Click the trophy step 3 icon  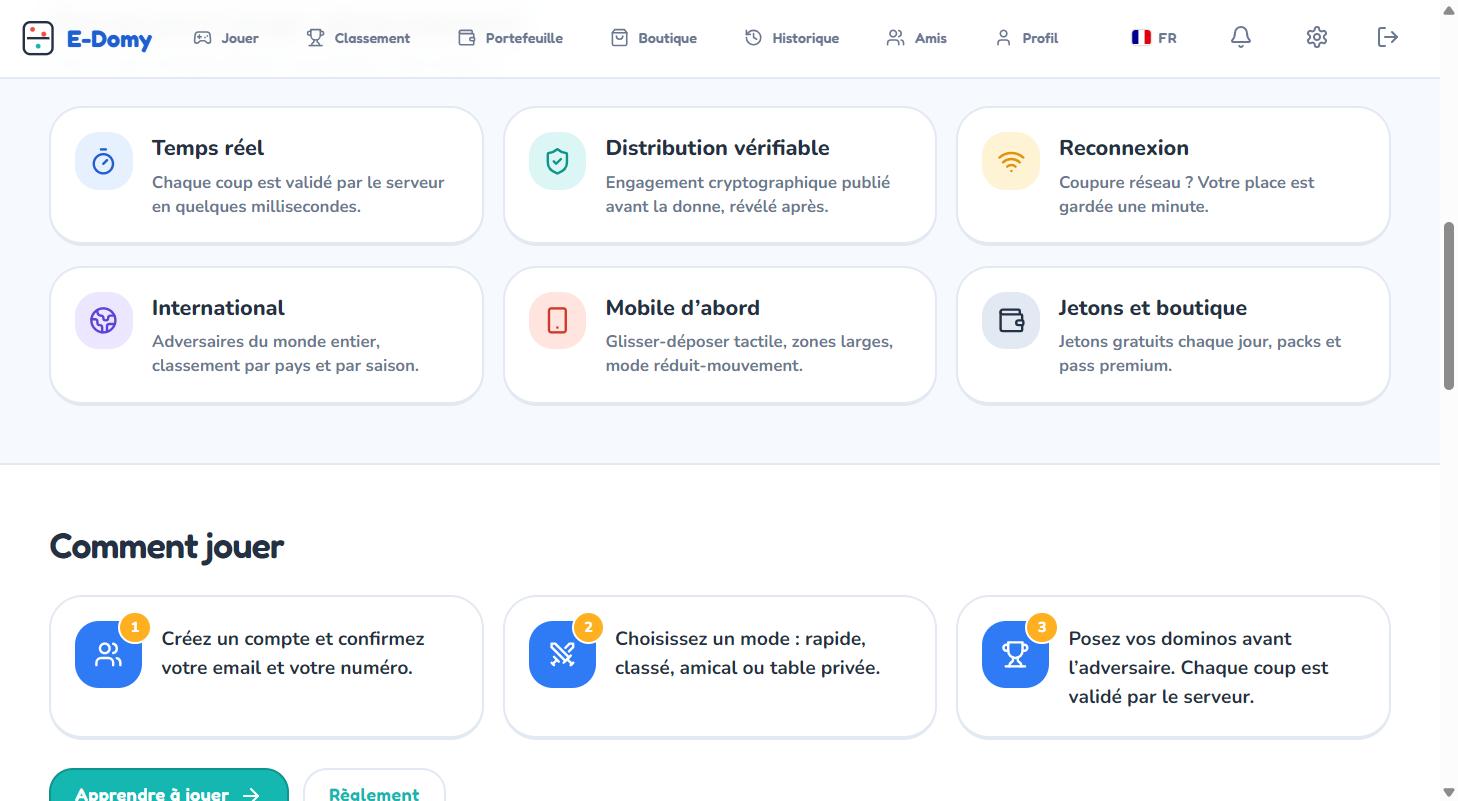(1015, 655)
